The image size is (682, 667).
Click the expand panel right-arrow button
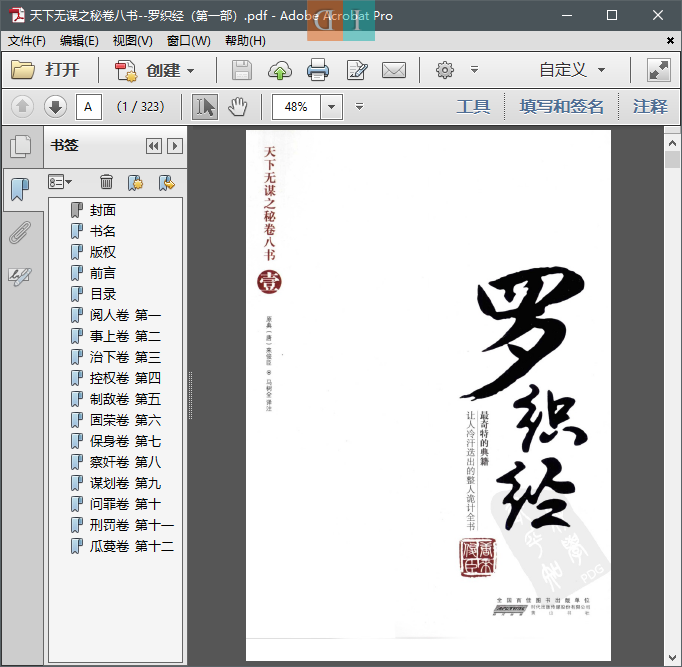[175, 146]
